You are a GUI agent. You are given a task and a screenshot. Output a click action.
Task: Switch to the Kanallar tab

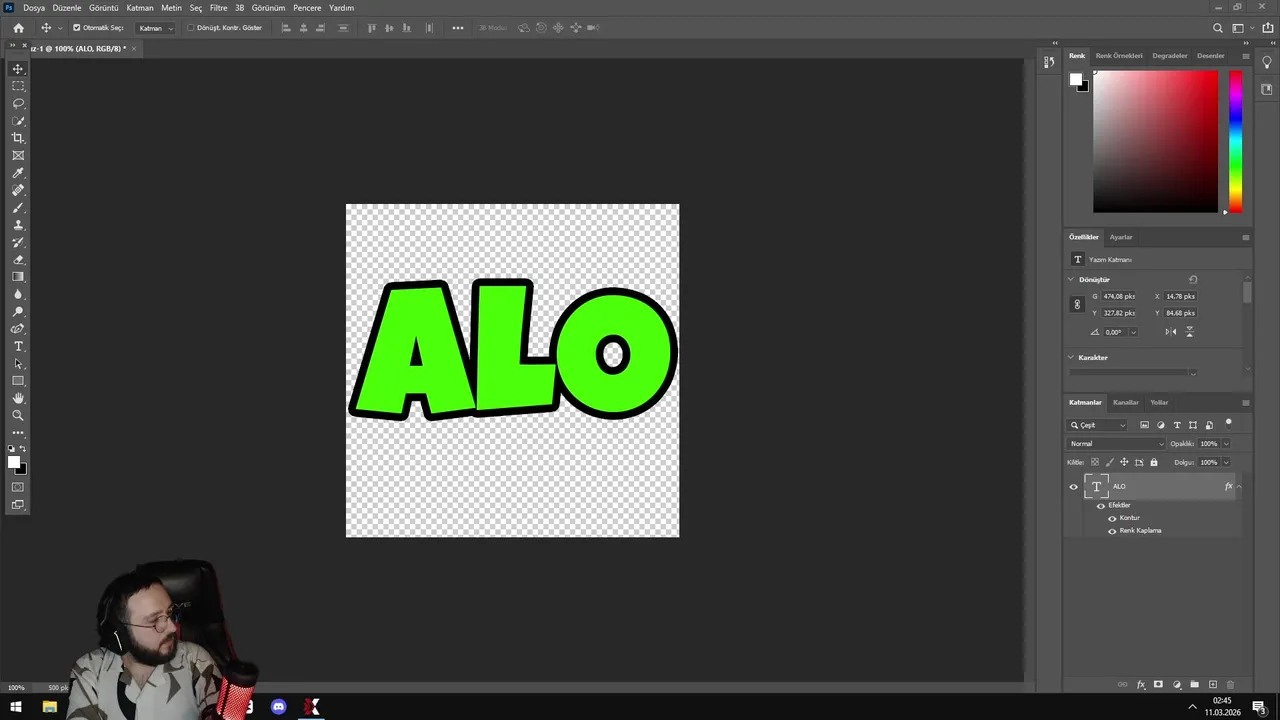[x=1126, y=402]
